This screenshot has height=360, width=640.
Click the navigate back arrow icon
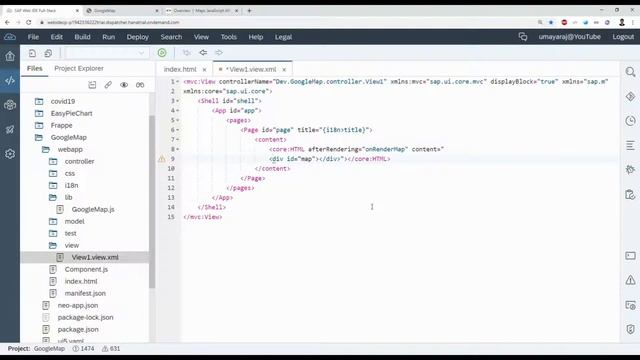pyautogui.click(x=203, y=53)
